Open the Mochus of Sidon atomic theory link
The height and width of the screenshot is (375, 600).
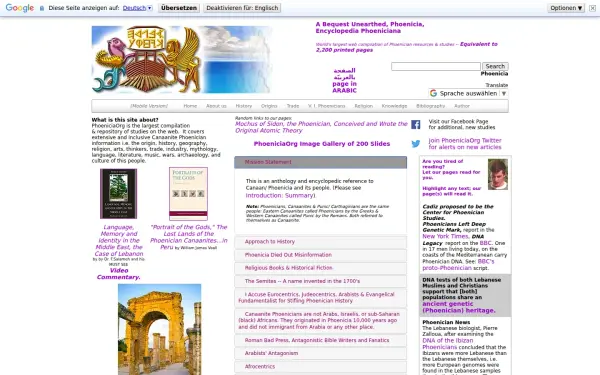(321, 127)
